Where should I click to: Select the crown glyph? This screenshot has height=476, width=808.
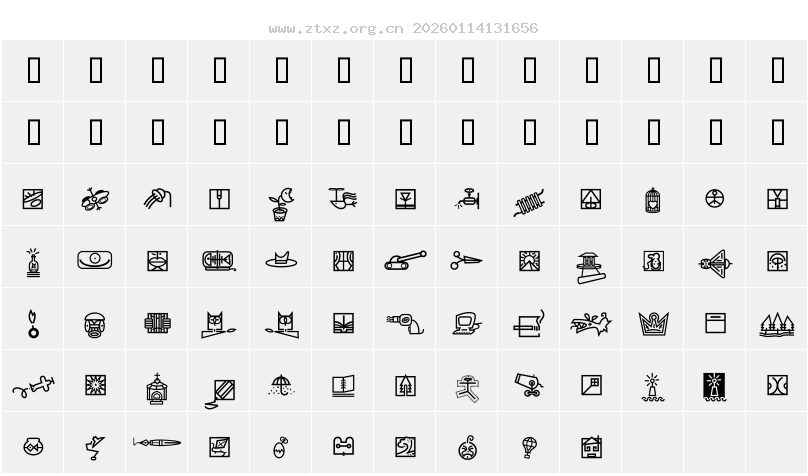click(x=653, y=324)
